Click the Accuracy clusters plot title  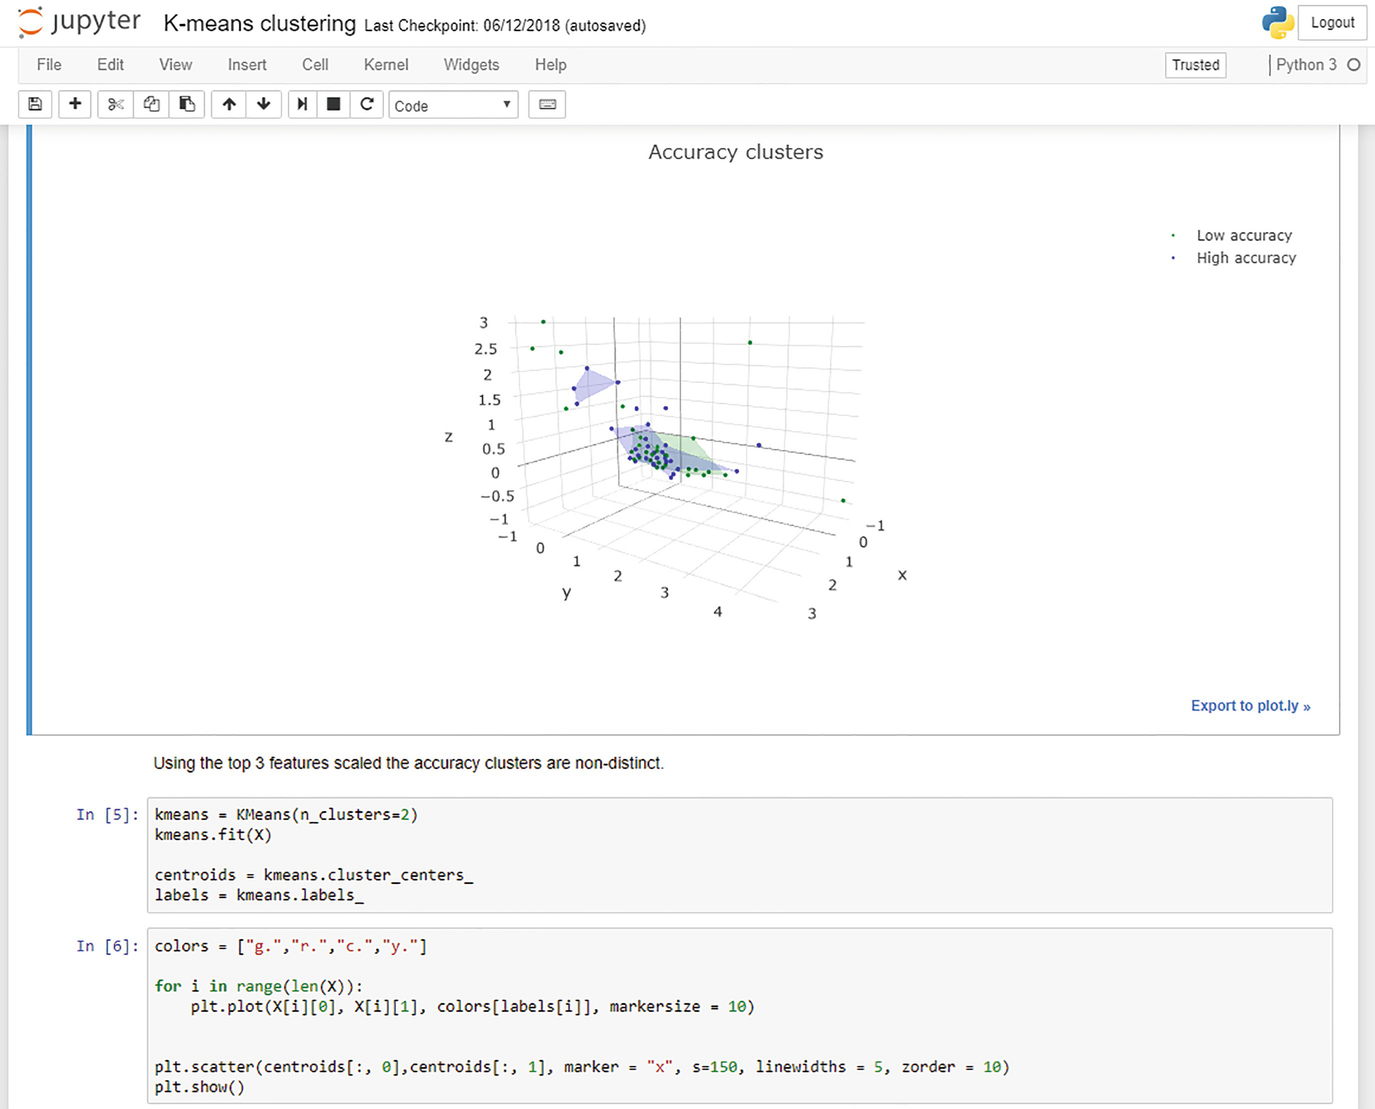tap(736, 152)
